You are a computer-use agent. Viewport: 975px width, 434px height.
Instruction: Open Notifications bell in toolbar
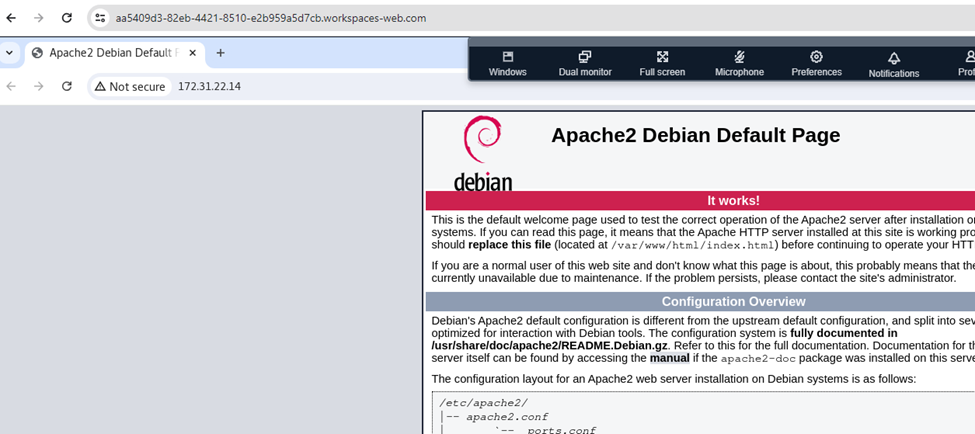[894, 65]
